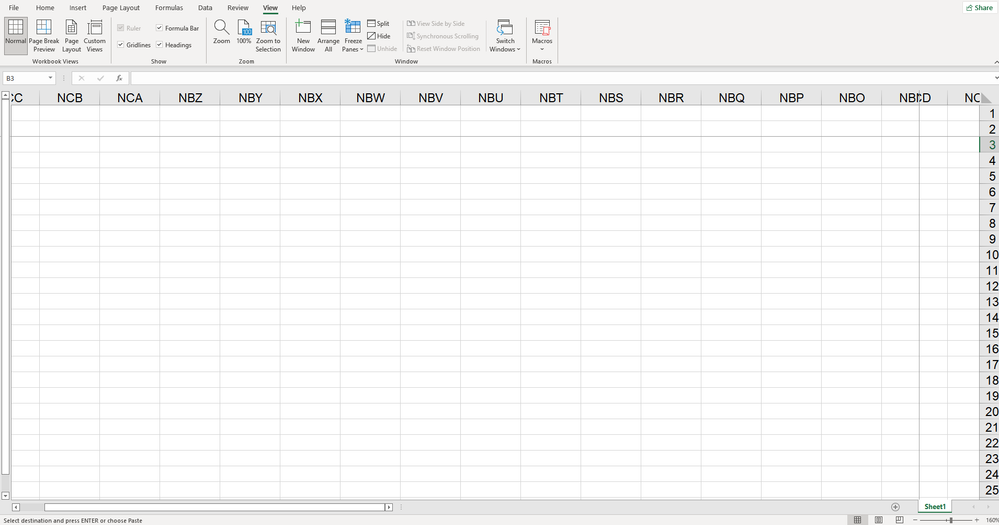The height and width of the screenshot is (525, 999).
Task: Click horizontal scrollbar right arrow
Action: point(389,507)
